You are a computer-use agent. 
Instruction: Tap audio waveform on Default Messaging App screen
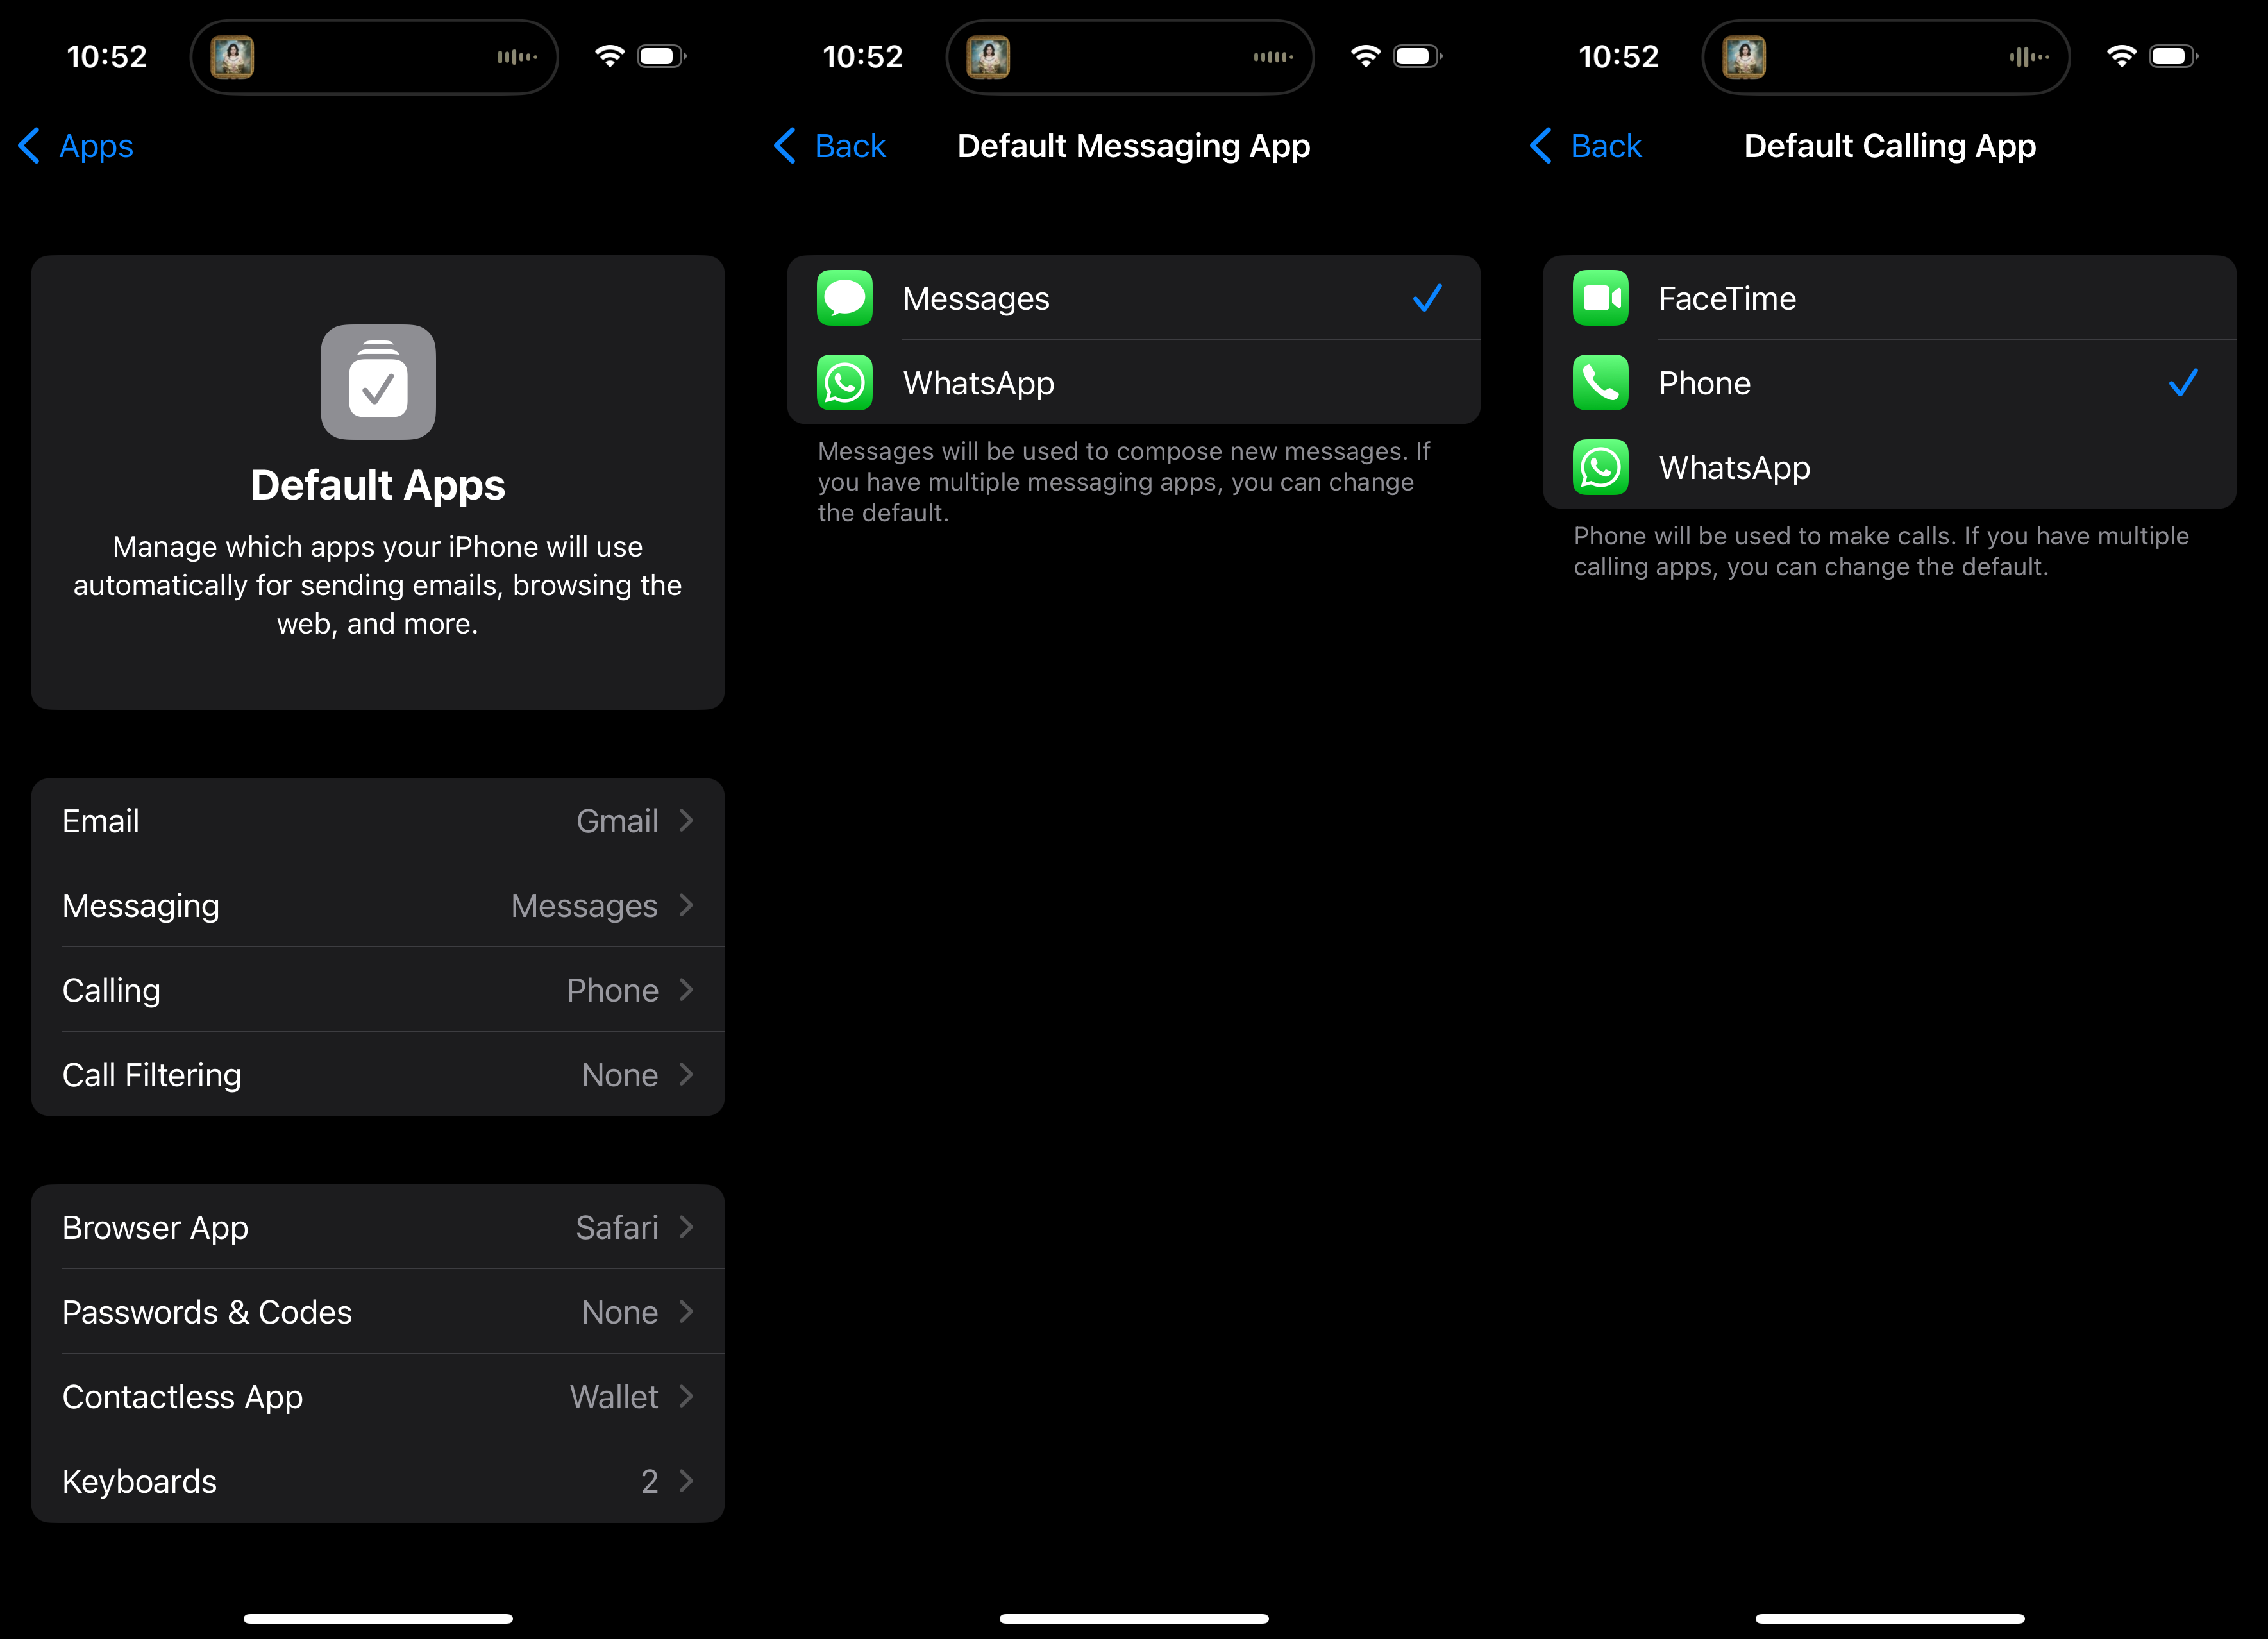pyautogui.click(x=1273, y=57)
